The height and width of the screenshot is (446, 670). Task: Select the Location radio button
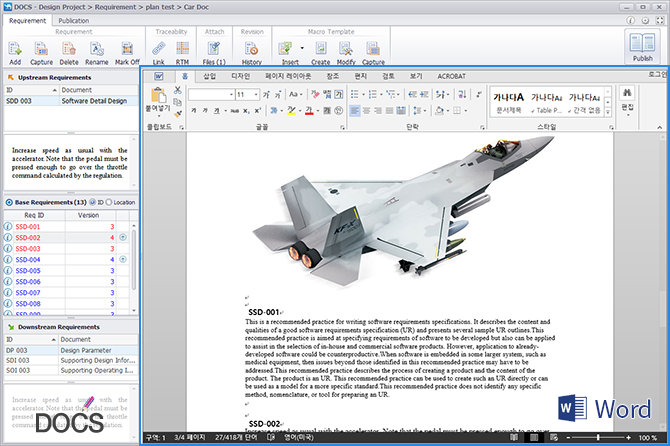(x=109, y=202)
